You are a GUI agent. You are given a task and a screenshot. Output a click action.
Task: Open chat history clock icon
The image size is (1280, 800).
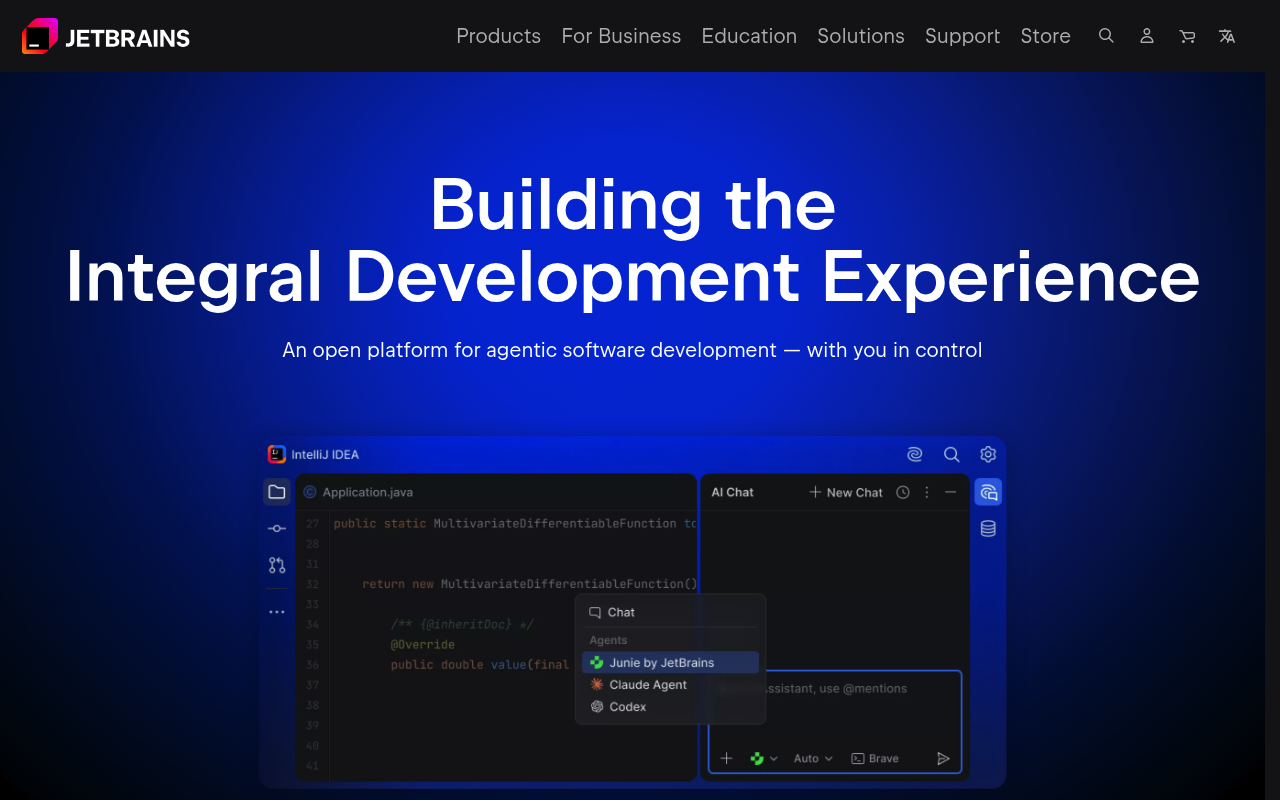[903, 492]
